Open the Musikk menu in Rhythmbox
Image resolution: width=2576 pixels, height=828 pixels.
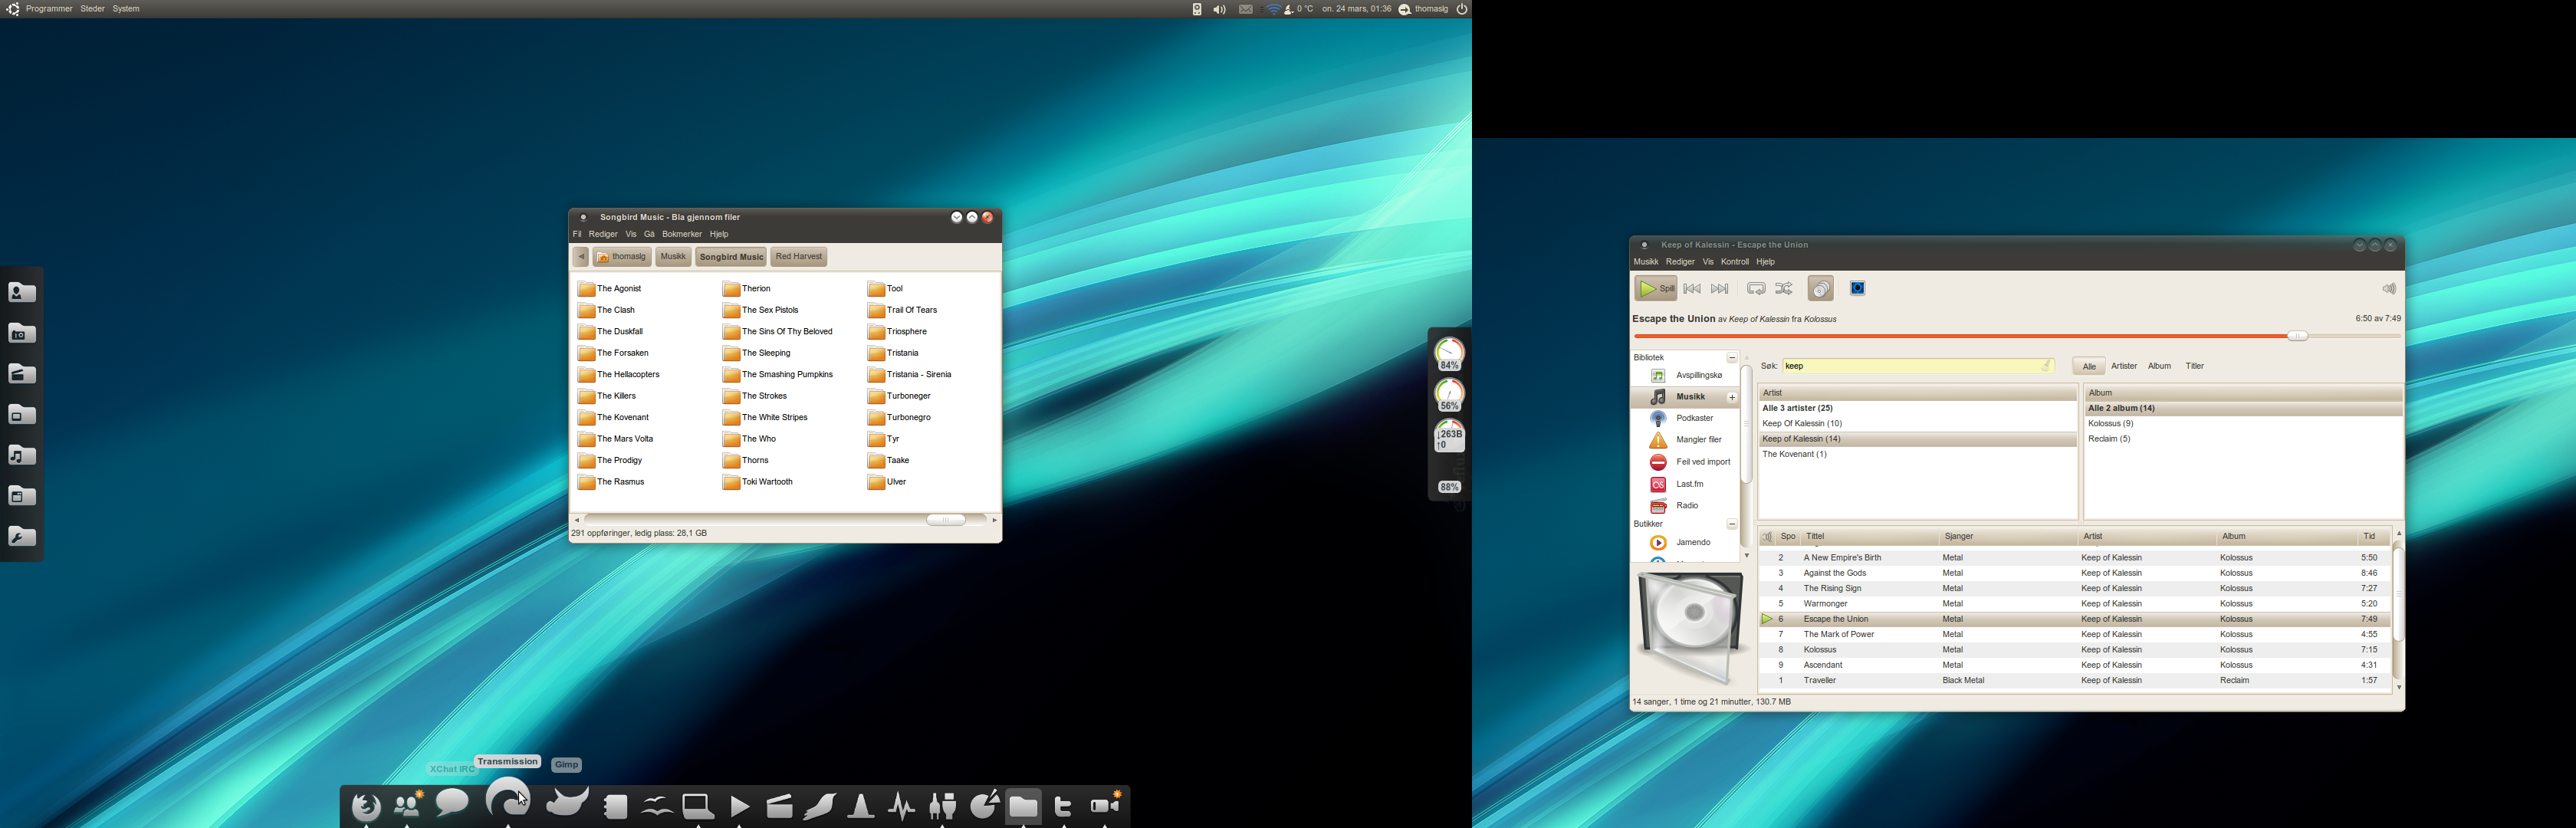[1646, 262]
